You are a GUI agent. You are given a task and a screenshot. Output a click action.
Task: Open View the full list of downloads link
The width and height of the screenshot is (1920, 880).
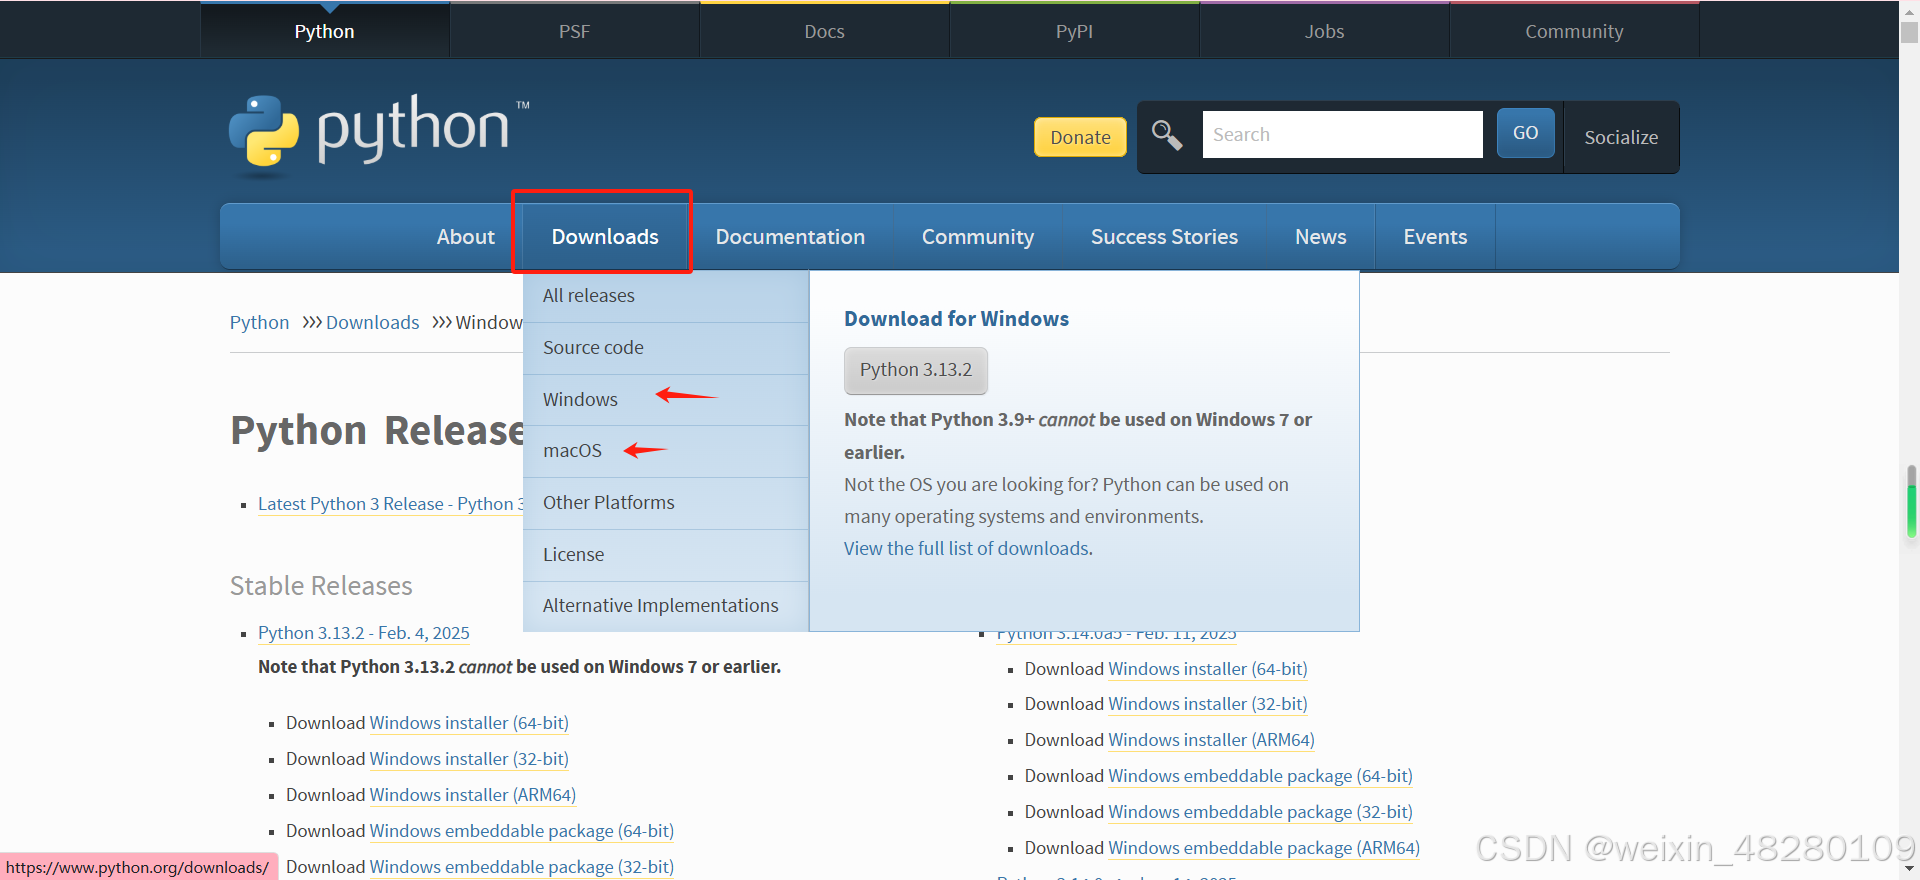(966, 549)
